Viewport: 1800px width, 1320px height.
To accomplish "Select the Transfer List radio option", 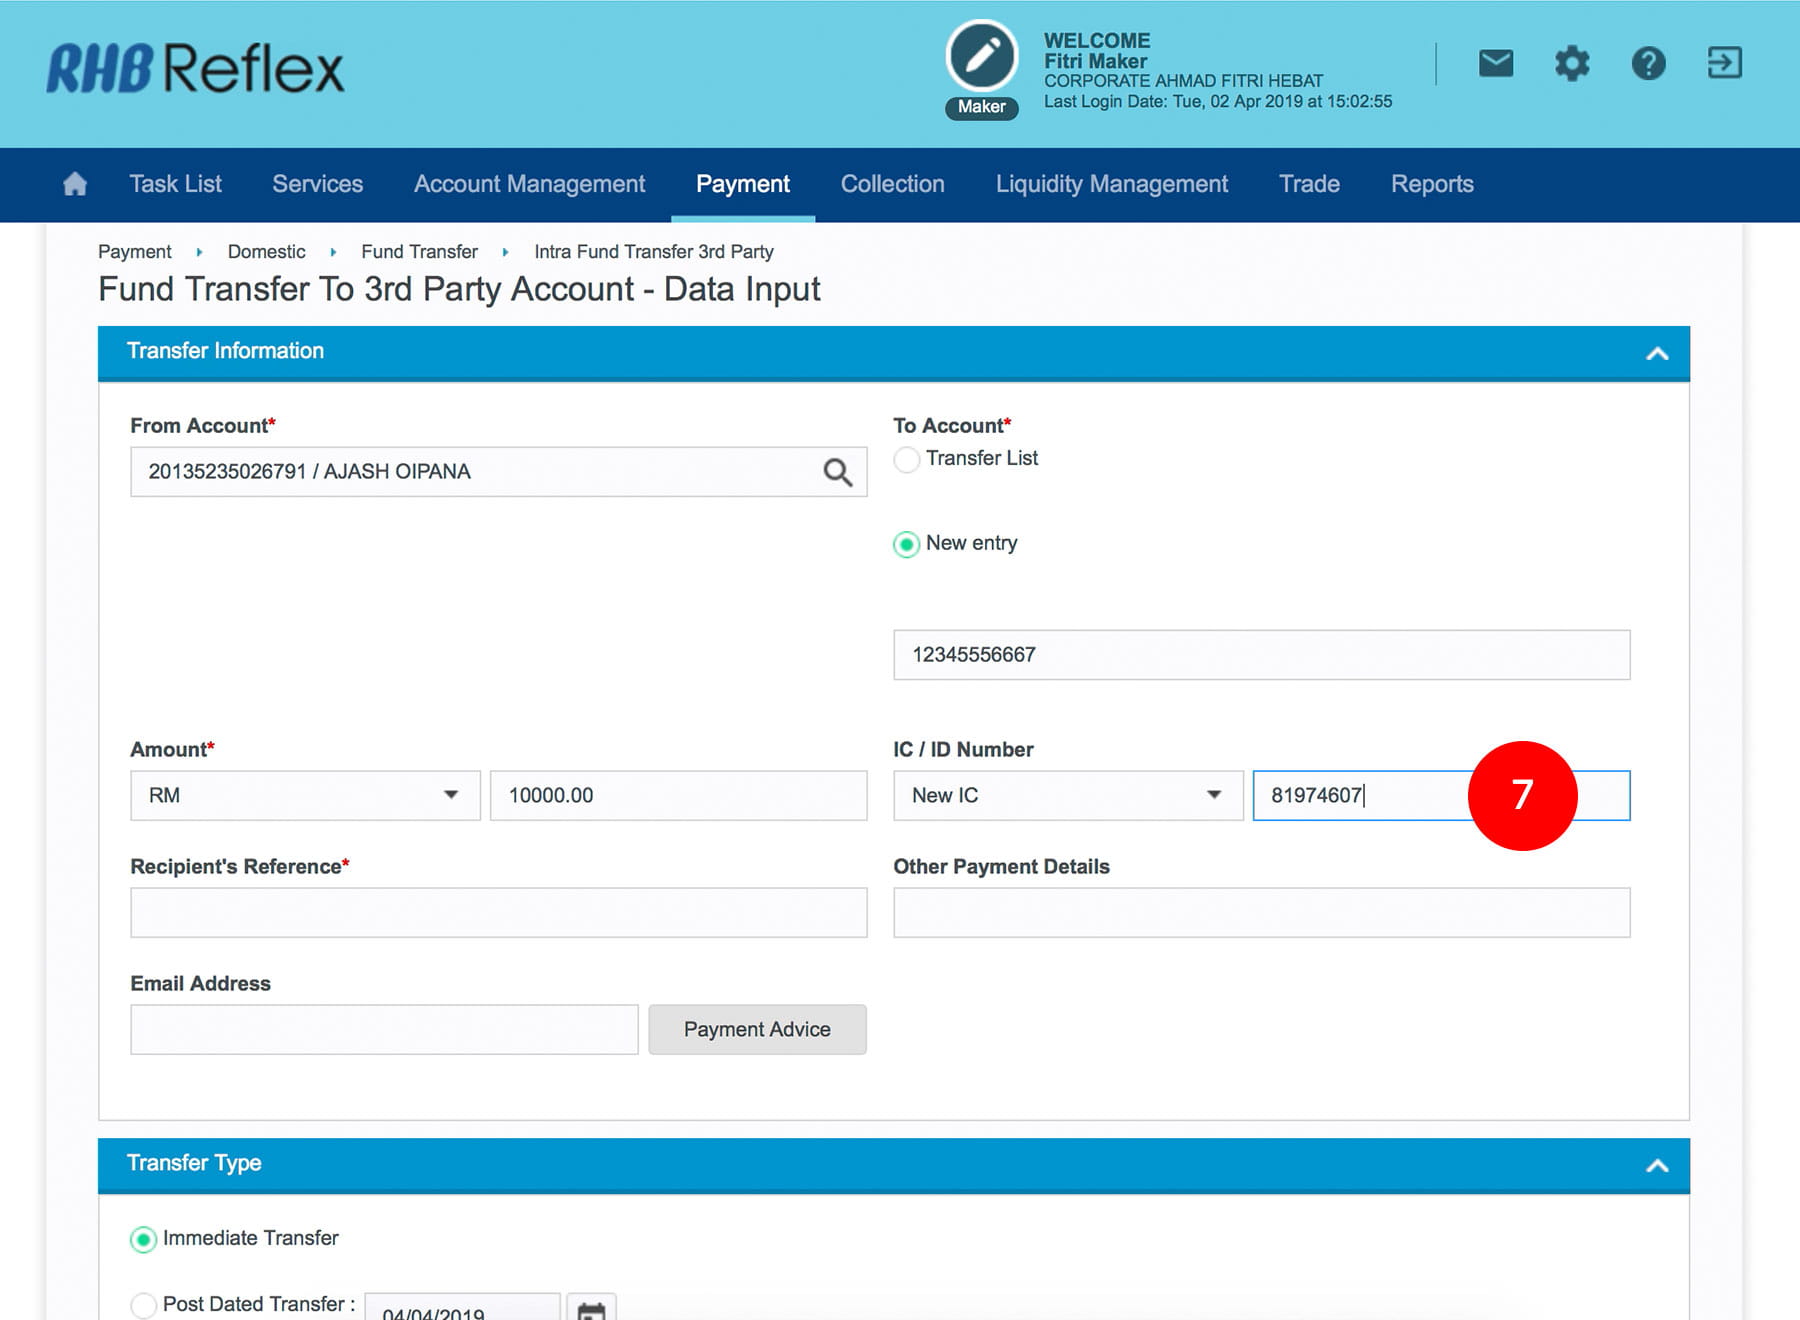I will (x=907, y=459).
